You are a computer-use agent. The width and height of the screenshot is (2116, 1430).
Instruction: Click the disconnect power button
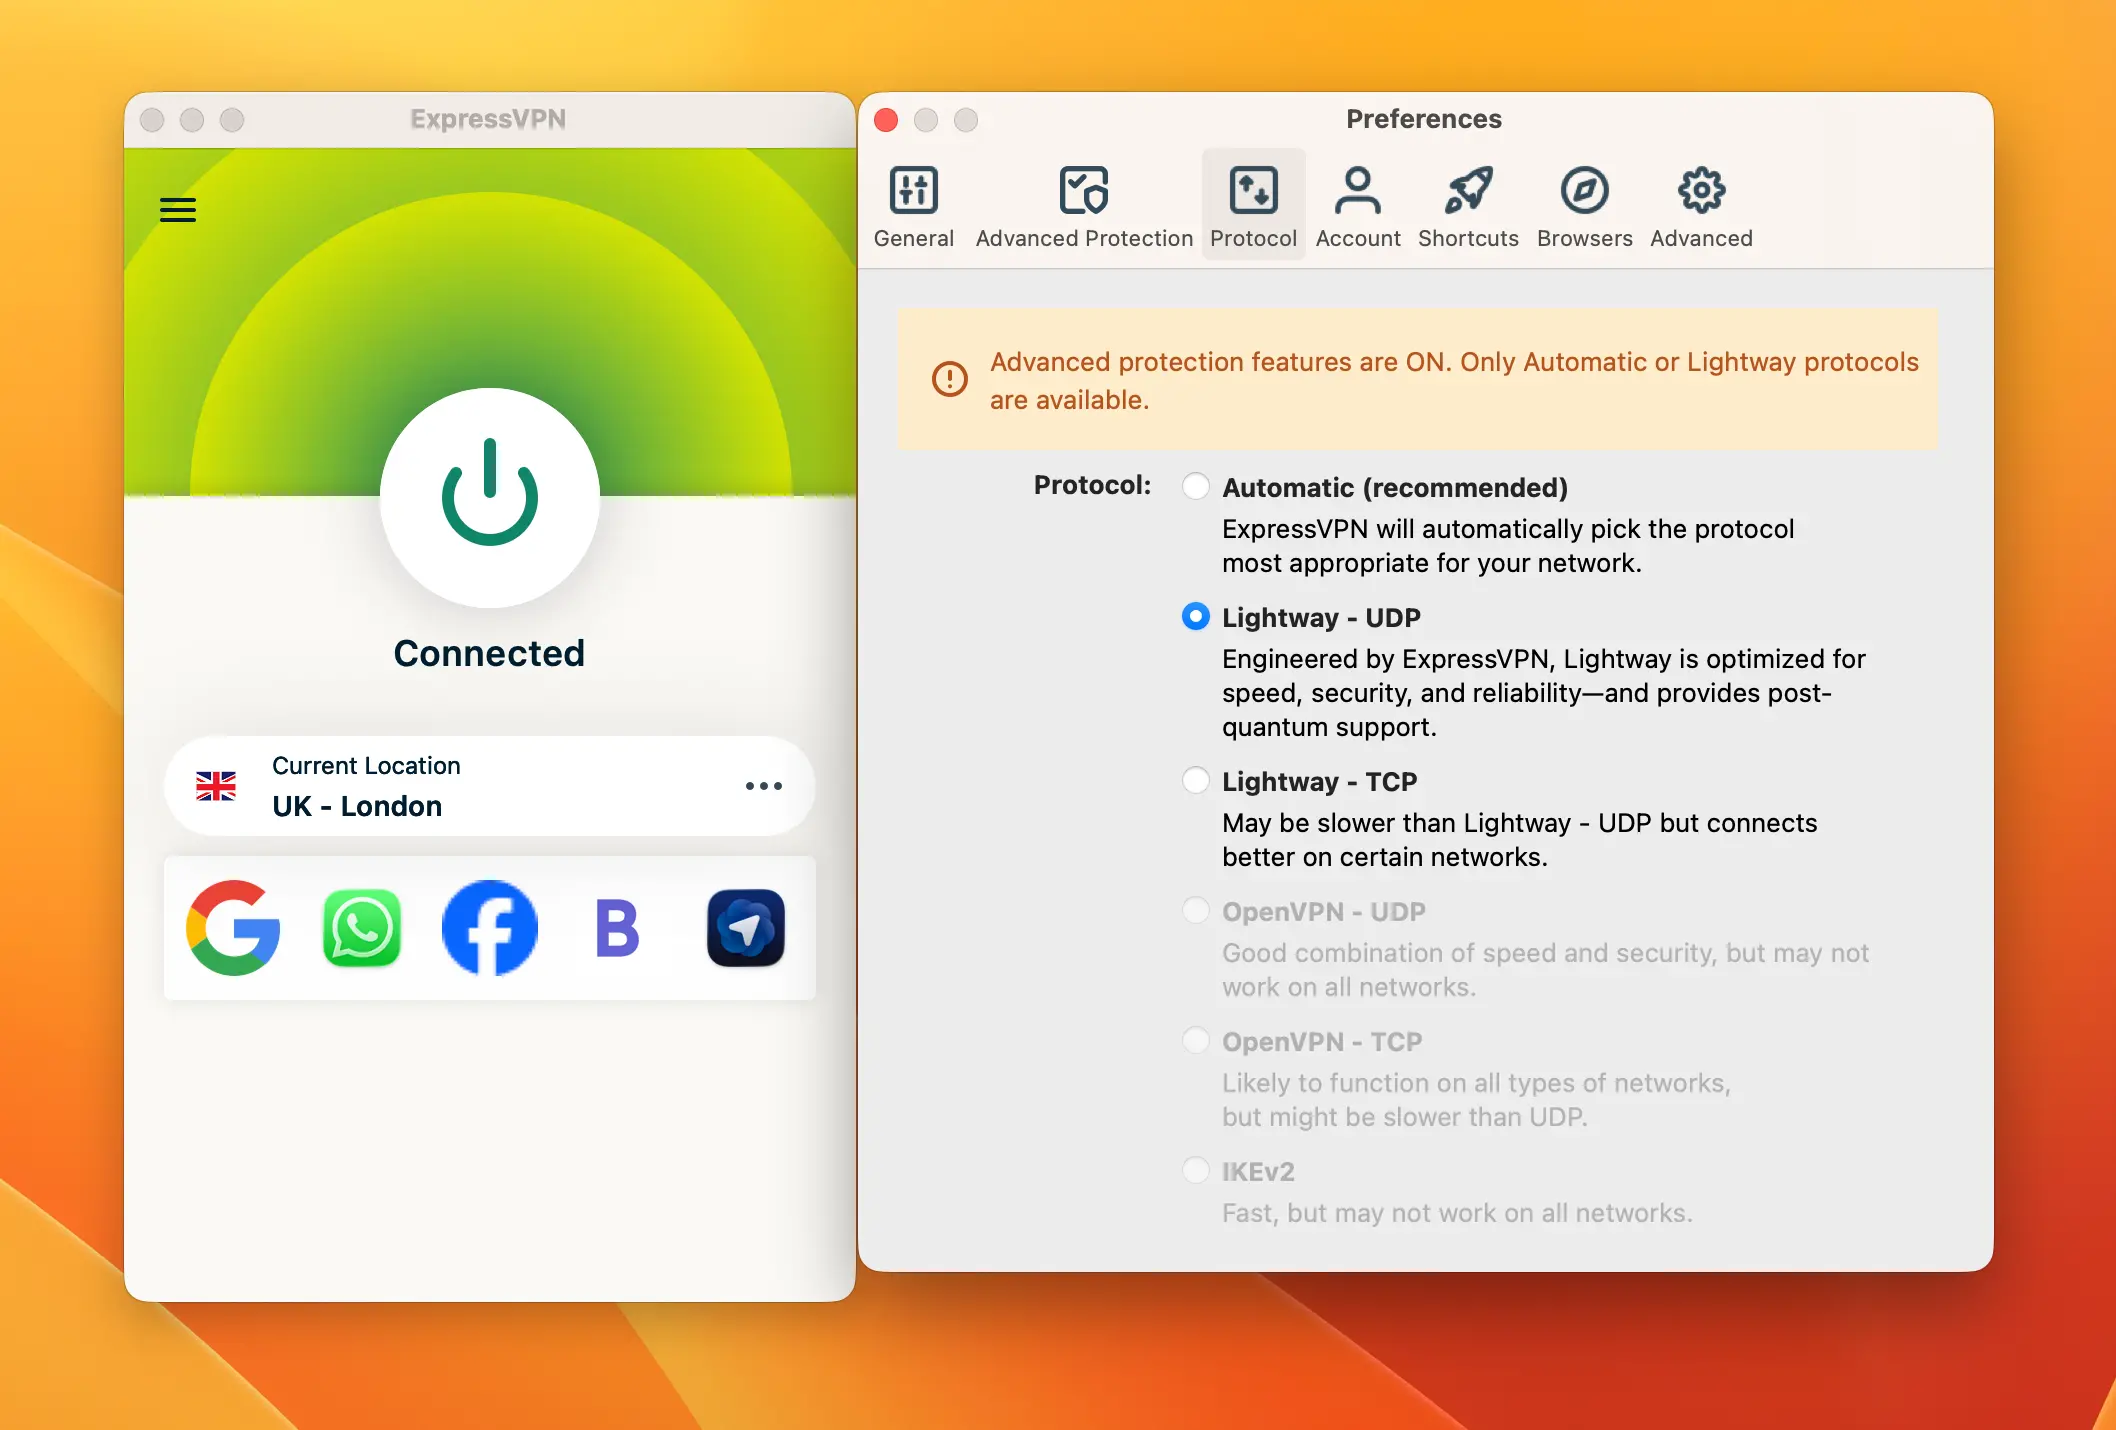488,500
